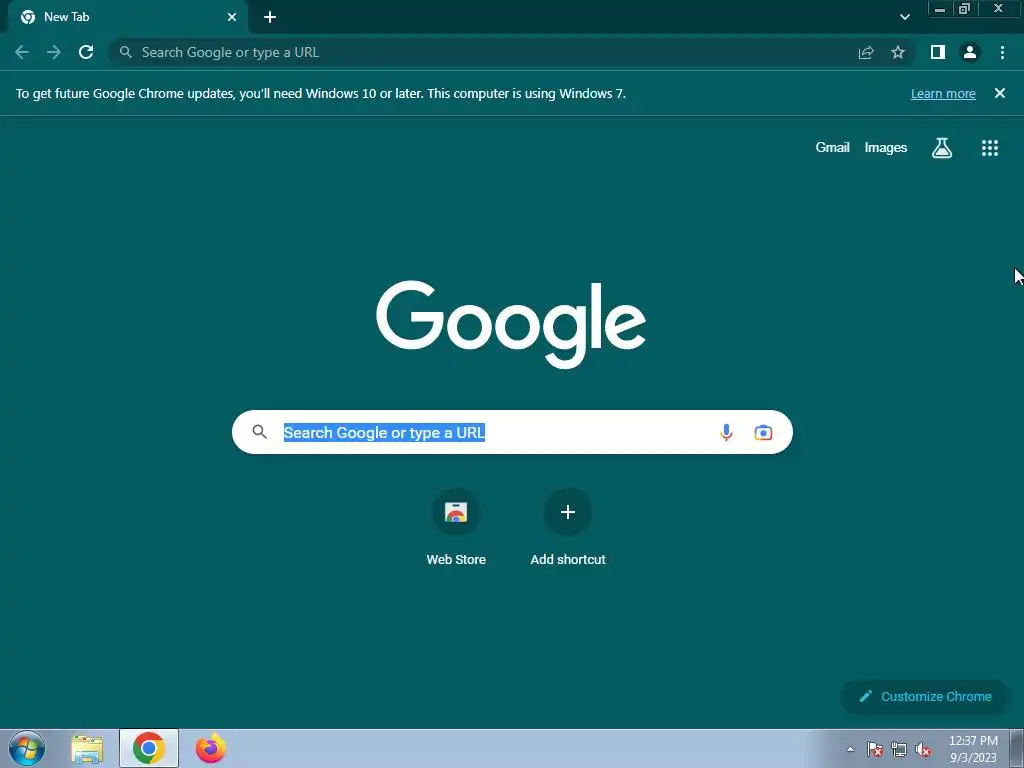Click the browser forward arrow
1024x768 pixels.
click(54, 52)
